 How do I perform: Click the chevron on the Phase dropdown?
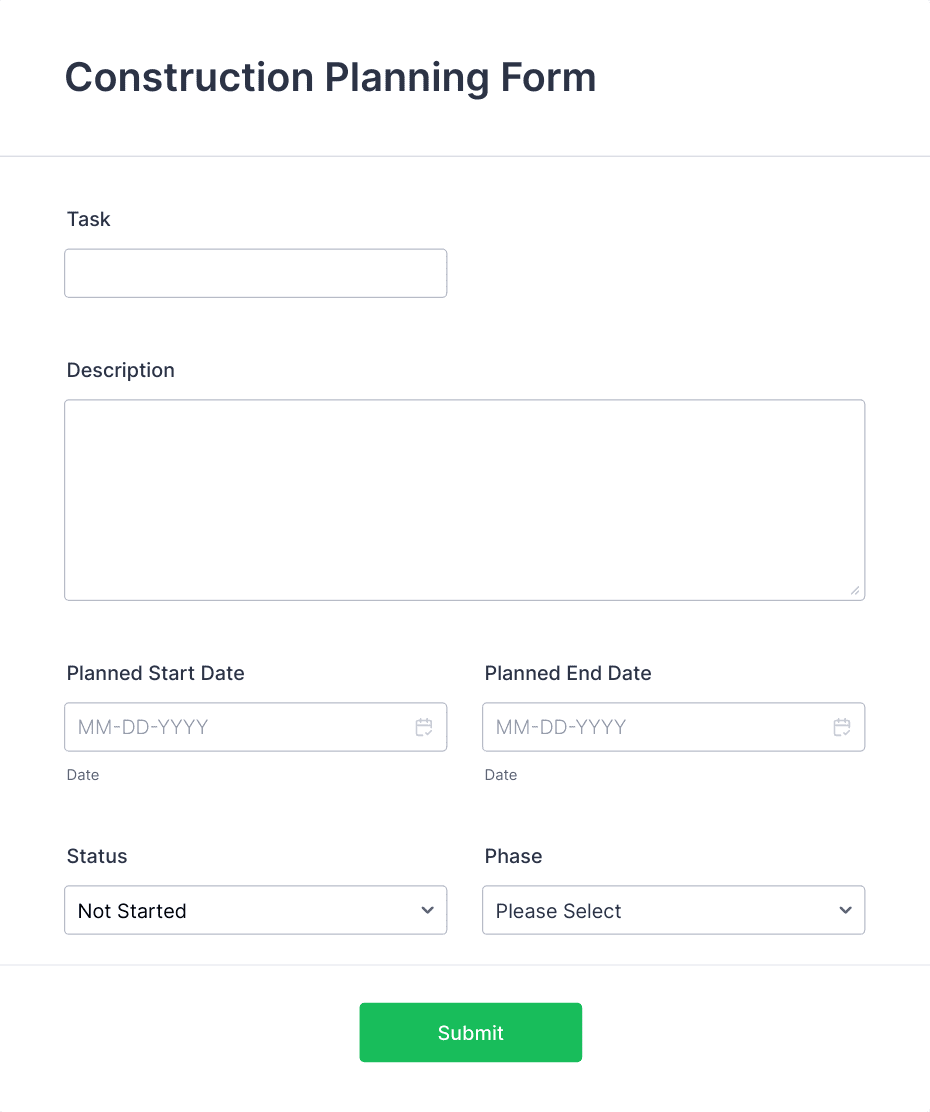click(x=847, y=910)
